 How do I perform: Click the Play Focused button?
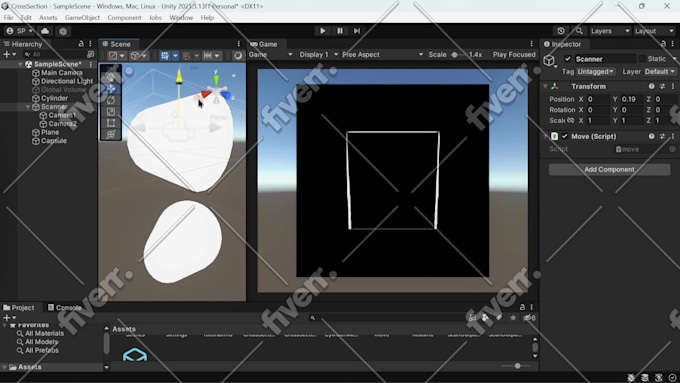click(x=514, y=55)
